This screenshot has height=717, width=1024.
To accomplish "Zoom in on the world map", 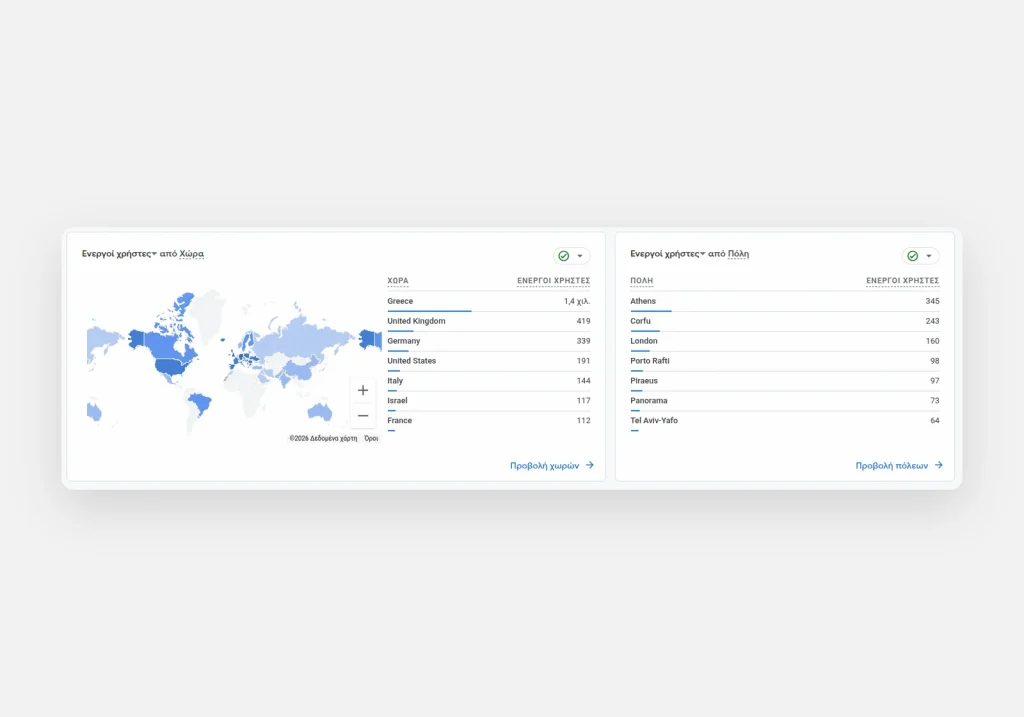I will pos(362,390).
